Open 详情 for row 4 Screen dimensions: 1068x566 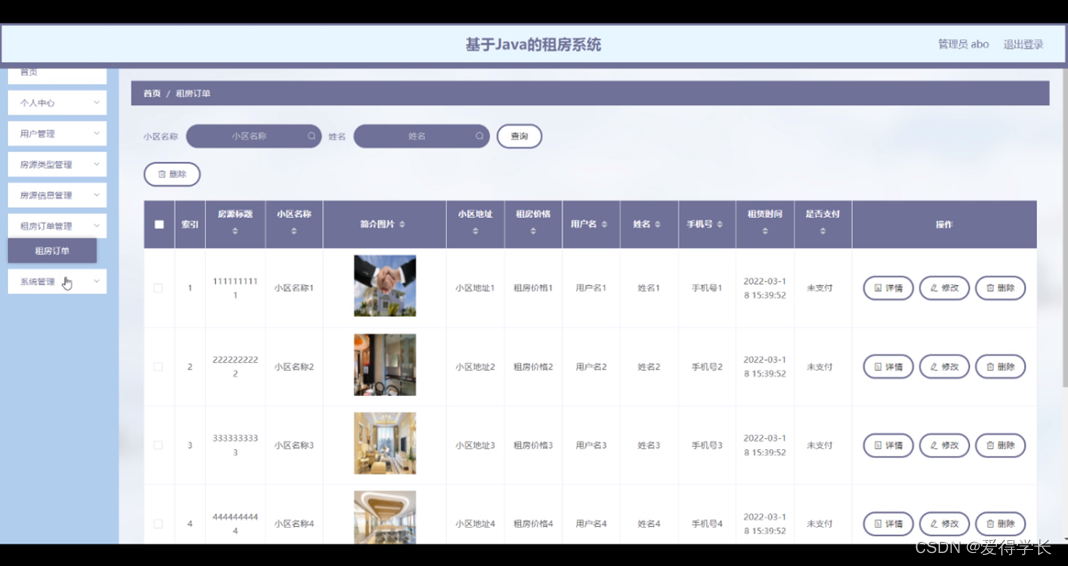(888, 524)
